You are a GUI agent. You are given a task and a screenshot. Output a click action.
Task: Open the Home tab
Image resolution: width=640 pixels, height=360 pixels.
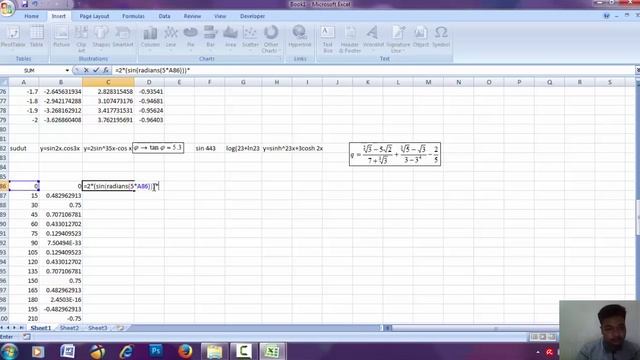(31, 16)
